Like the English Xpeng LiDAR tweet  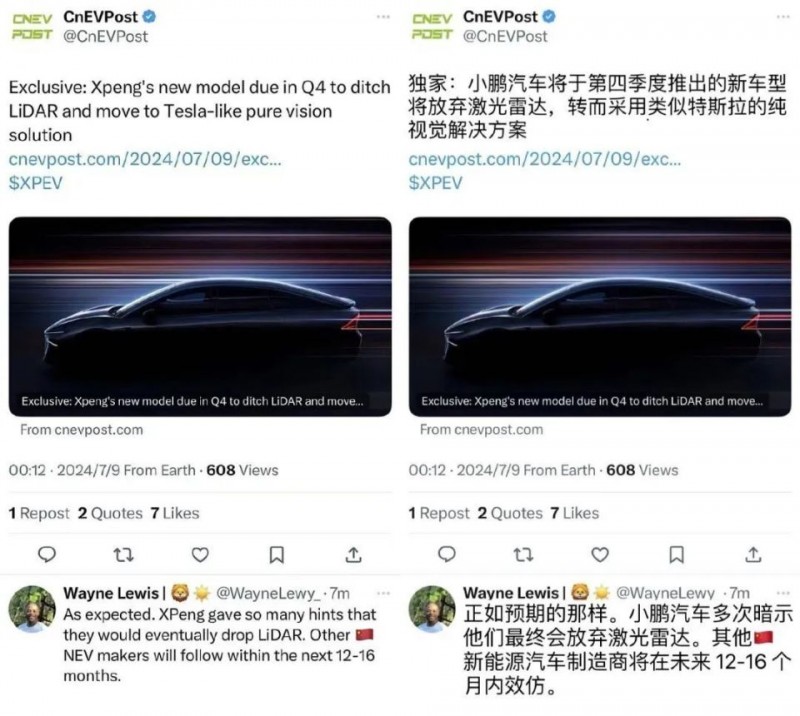(200, 554)
